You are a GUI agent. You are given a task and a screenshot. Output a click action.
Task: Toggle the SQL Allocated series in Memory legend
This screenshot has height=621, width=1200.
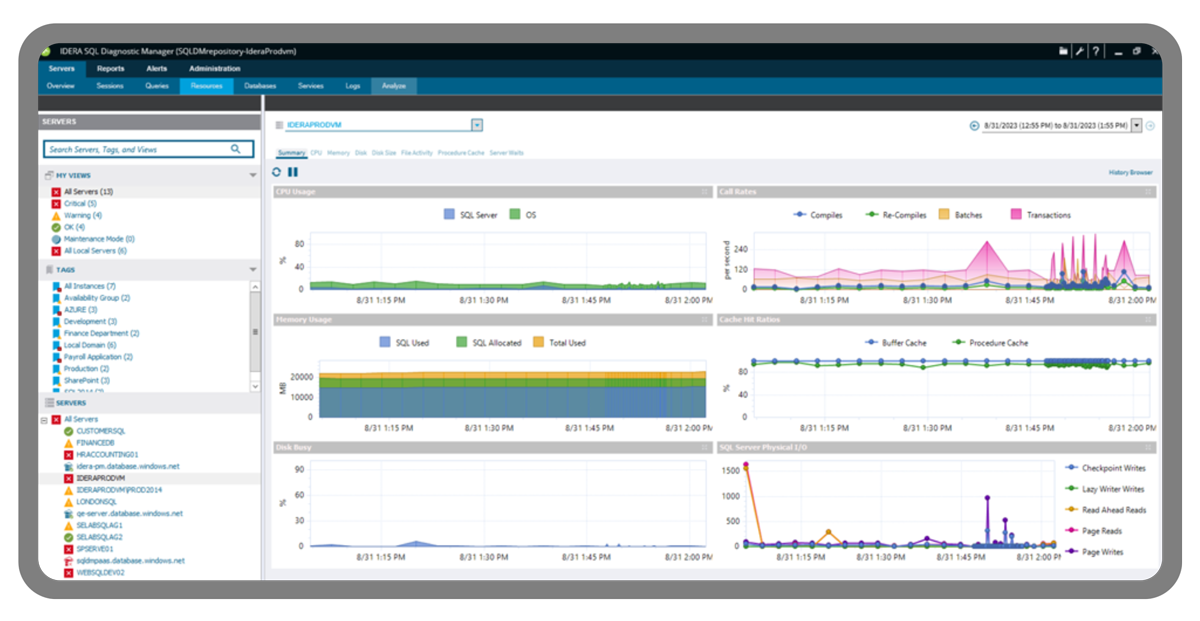488,343
